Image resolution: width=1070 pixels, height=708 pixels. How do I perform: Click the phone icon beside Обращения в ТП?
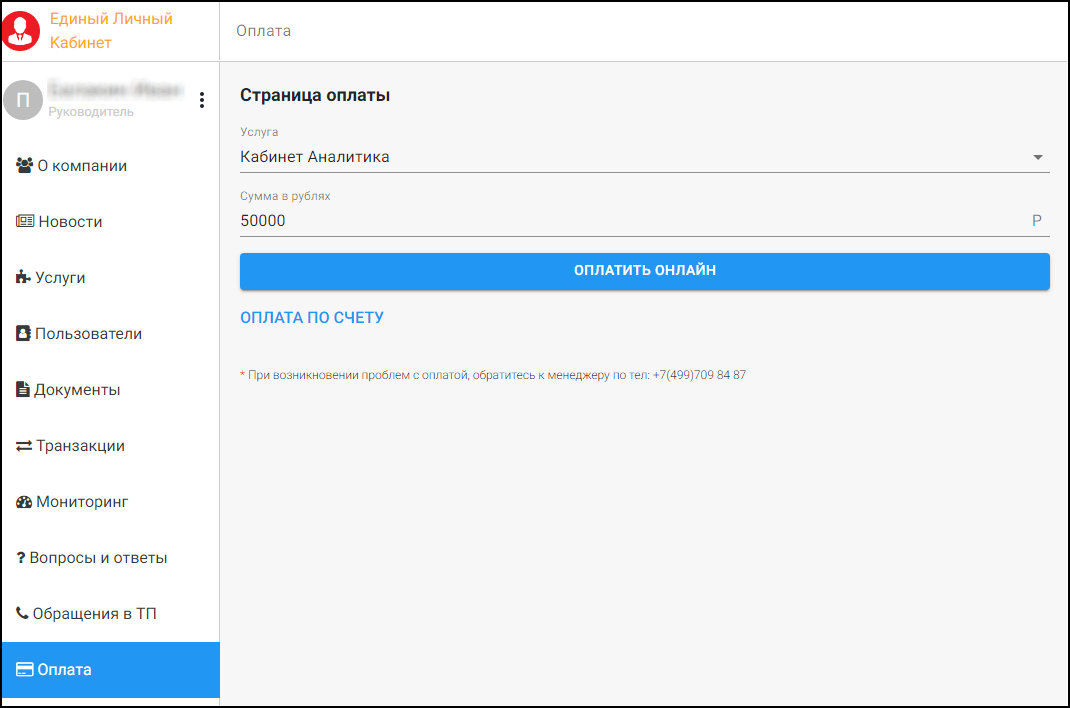click(22, 614)
